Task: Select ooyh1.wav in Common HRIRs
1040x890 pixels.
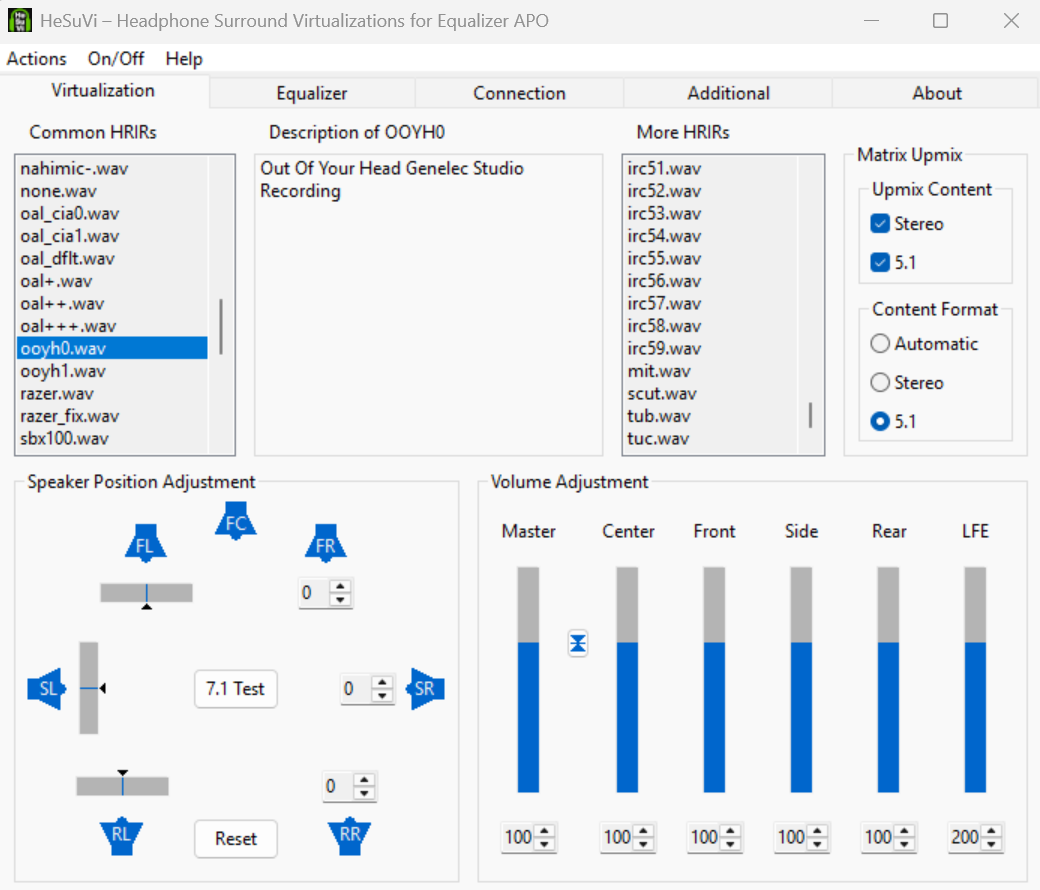Action: click(112, 371)
